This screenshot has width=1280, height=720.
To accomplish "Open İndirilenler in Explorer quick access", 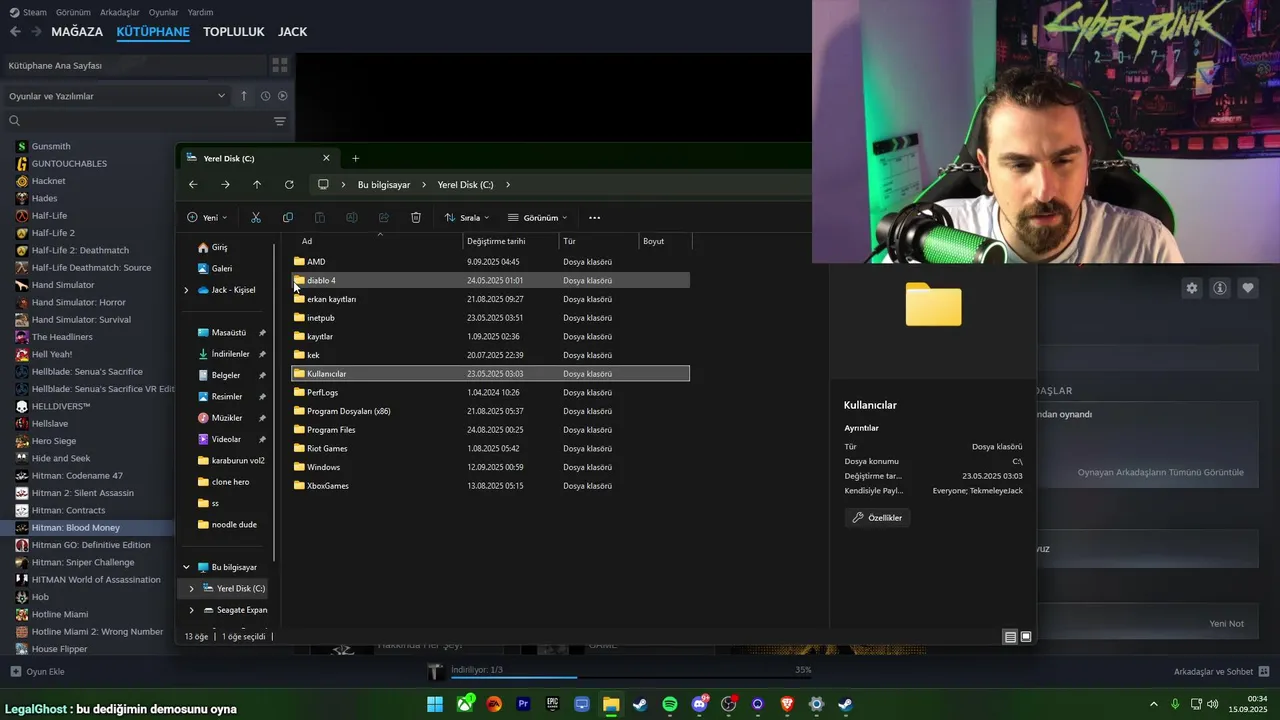I will (x=230, y=354).
